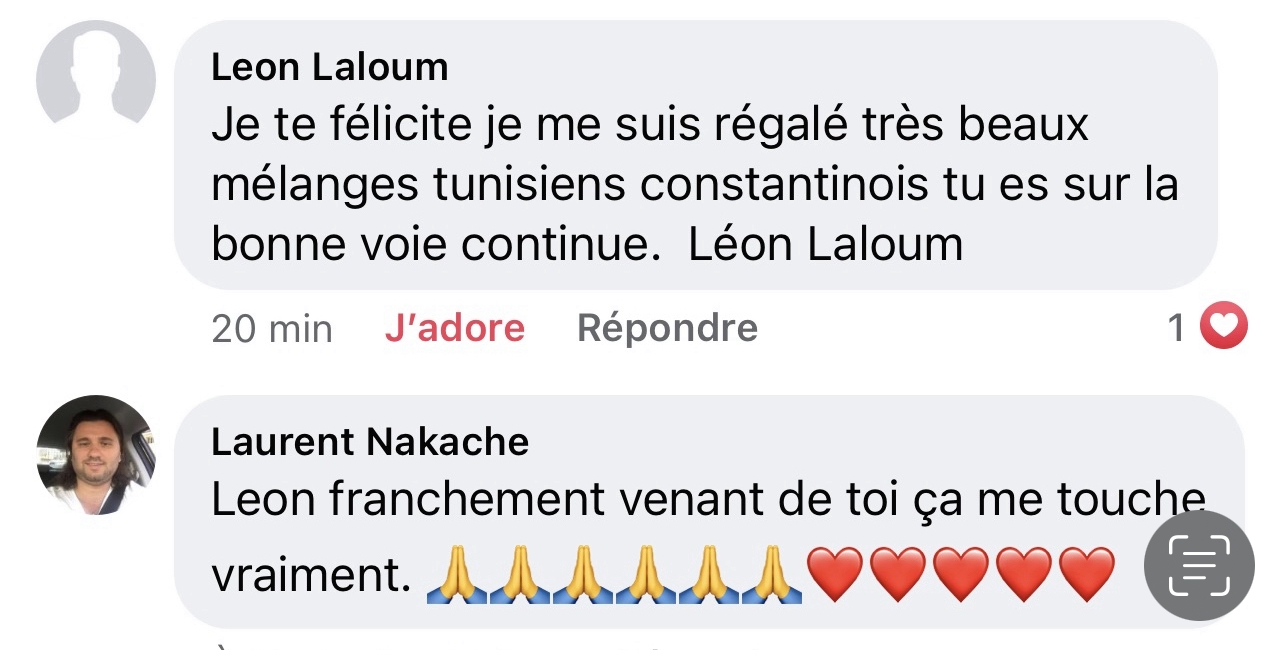Click the first praying hands emoji

pos(456,575)
